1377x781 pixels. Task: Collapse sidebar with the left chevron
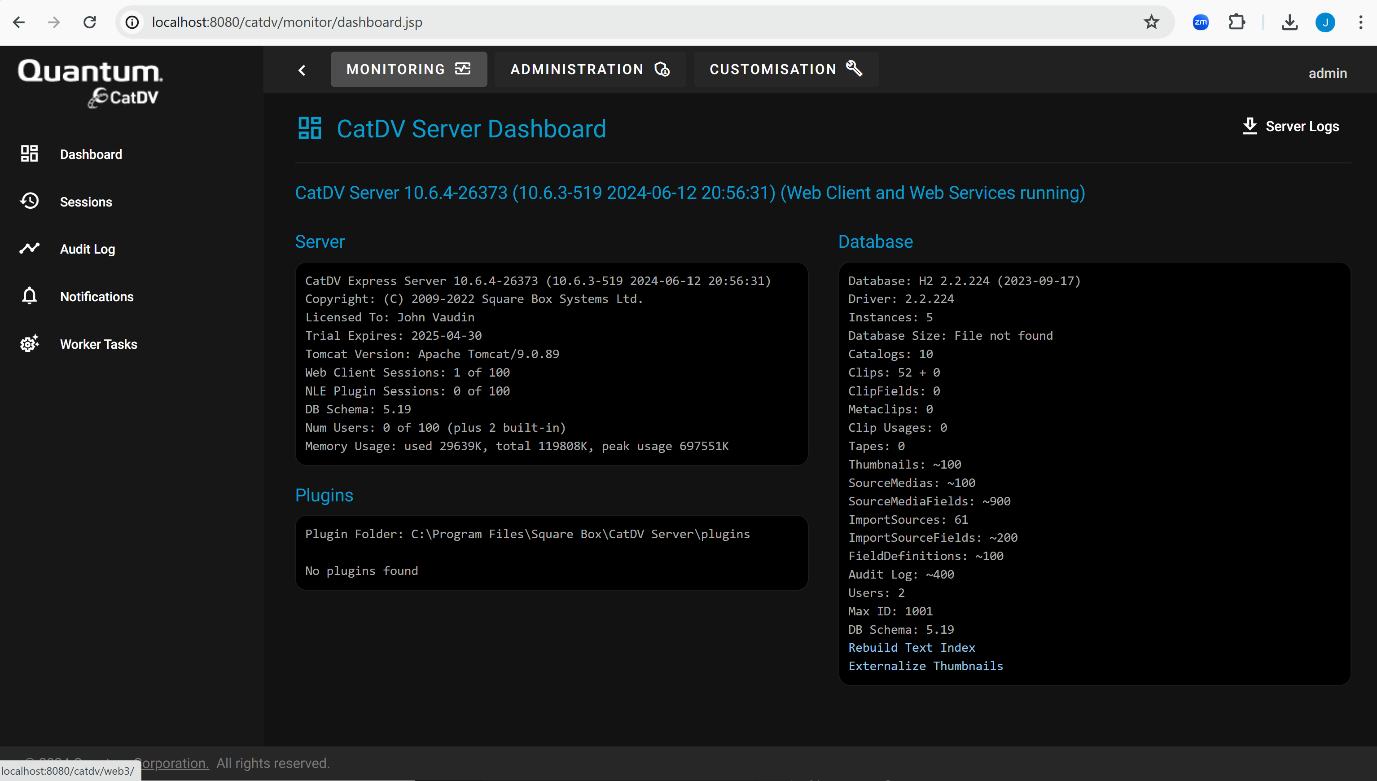click(302, 70)
